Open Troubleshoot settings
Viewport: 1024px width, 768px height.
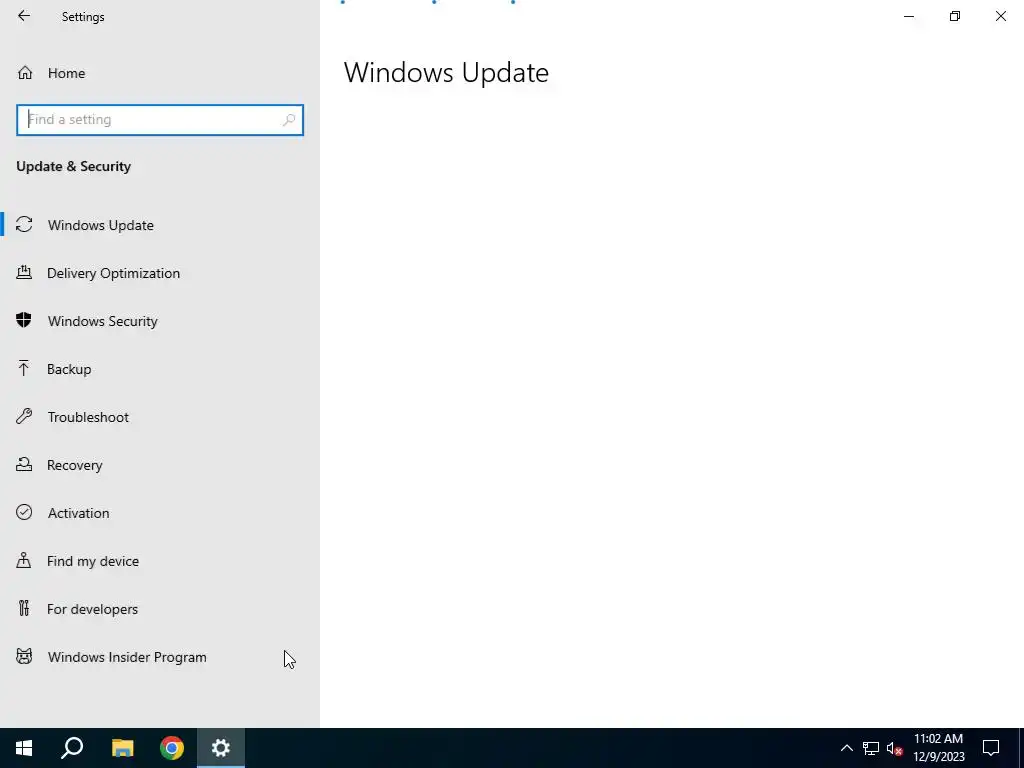coord(160,417)
